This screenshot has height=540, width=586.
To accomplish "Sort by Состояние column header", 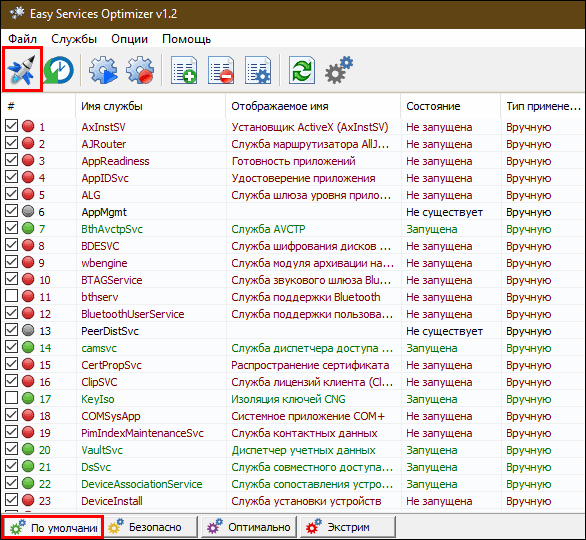I will pos(451,106).
